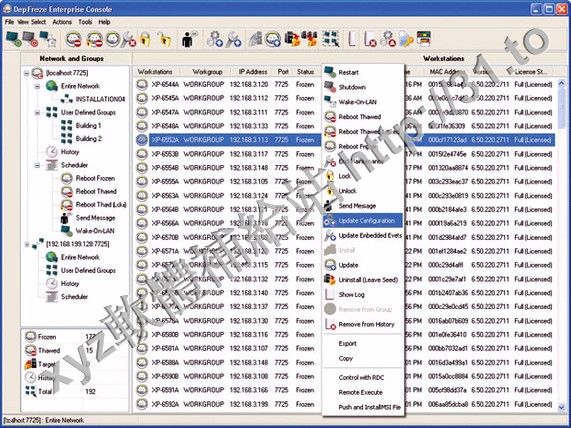Viewport: 571px width, 428px height.
Task: Open the Select menu
Action: (x=38, y=22)
